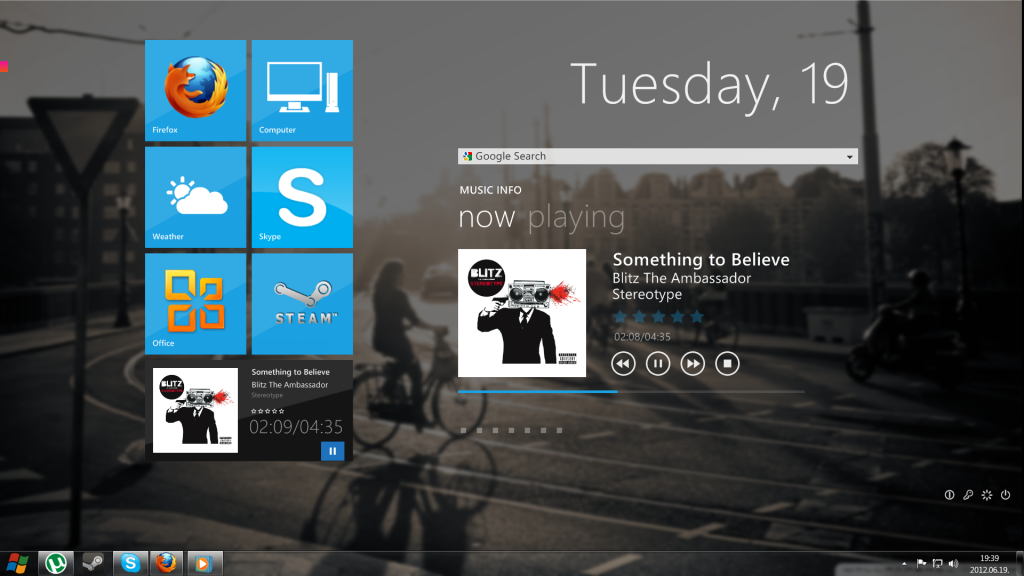Click the info icon at lower right

click(x=949, y=495)
